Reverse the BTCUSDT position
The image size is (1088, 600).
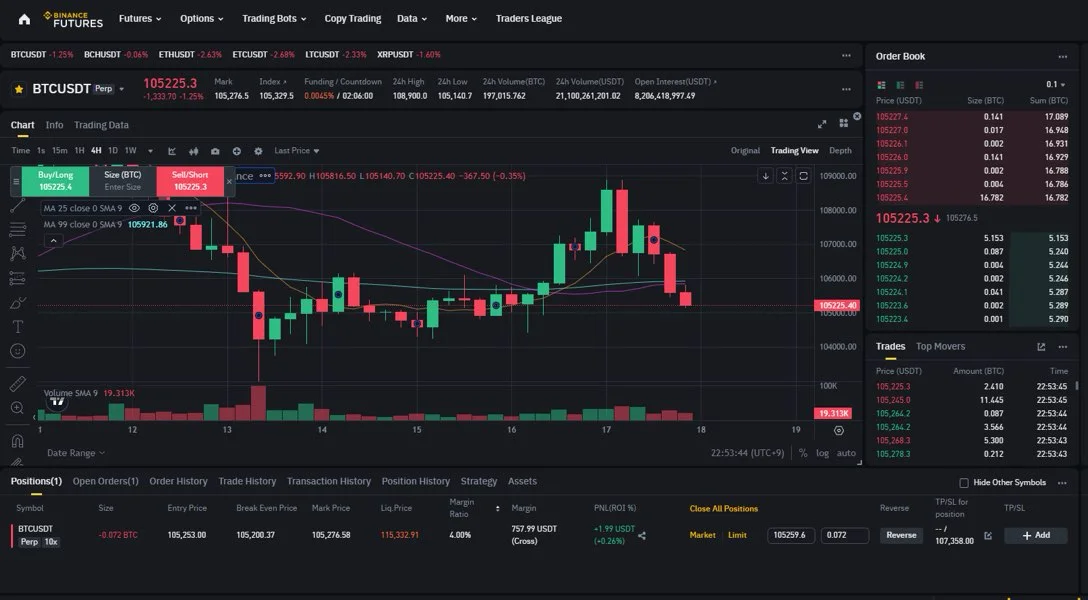coord(901,535)
